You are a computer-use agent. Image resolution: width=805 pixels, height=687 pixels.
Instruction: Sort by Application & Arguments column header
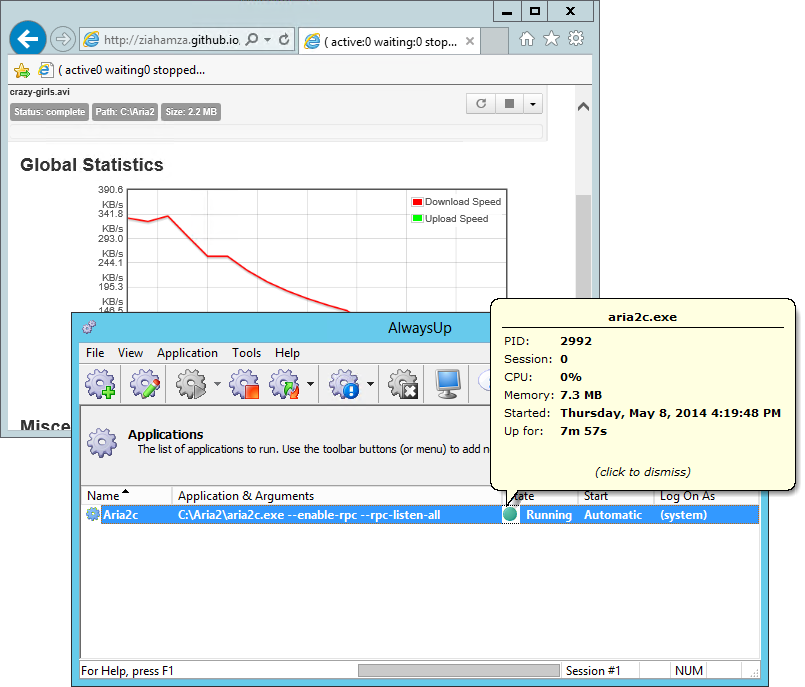pyautogui.click(x=336, y=496)
